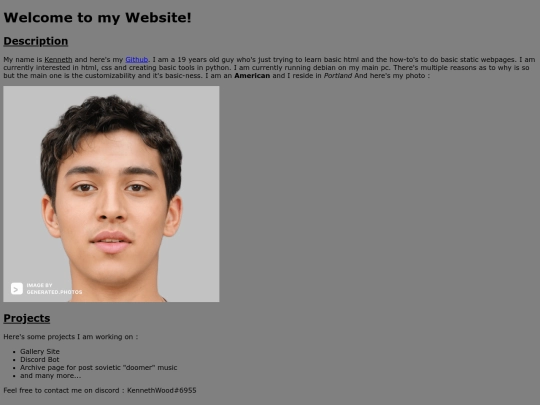Click the Discord Bot list item
Screen dimensions: 540x405
pos(40,360)
